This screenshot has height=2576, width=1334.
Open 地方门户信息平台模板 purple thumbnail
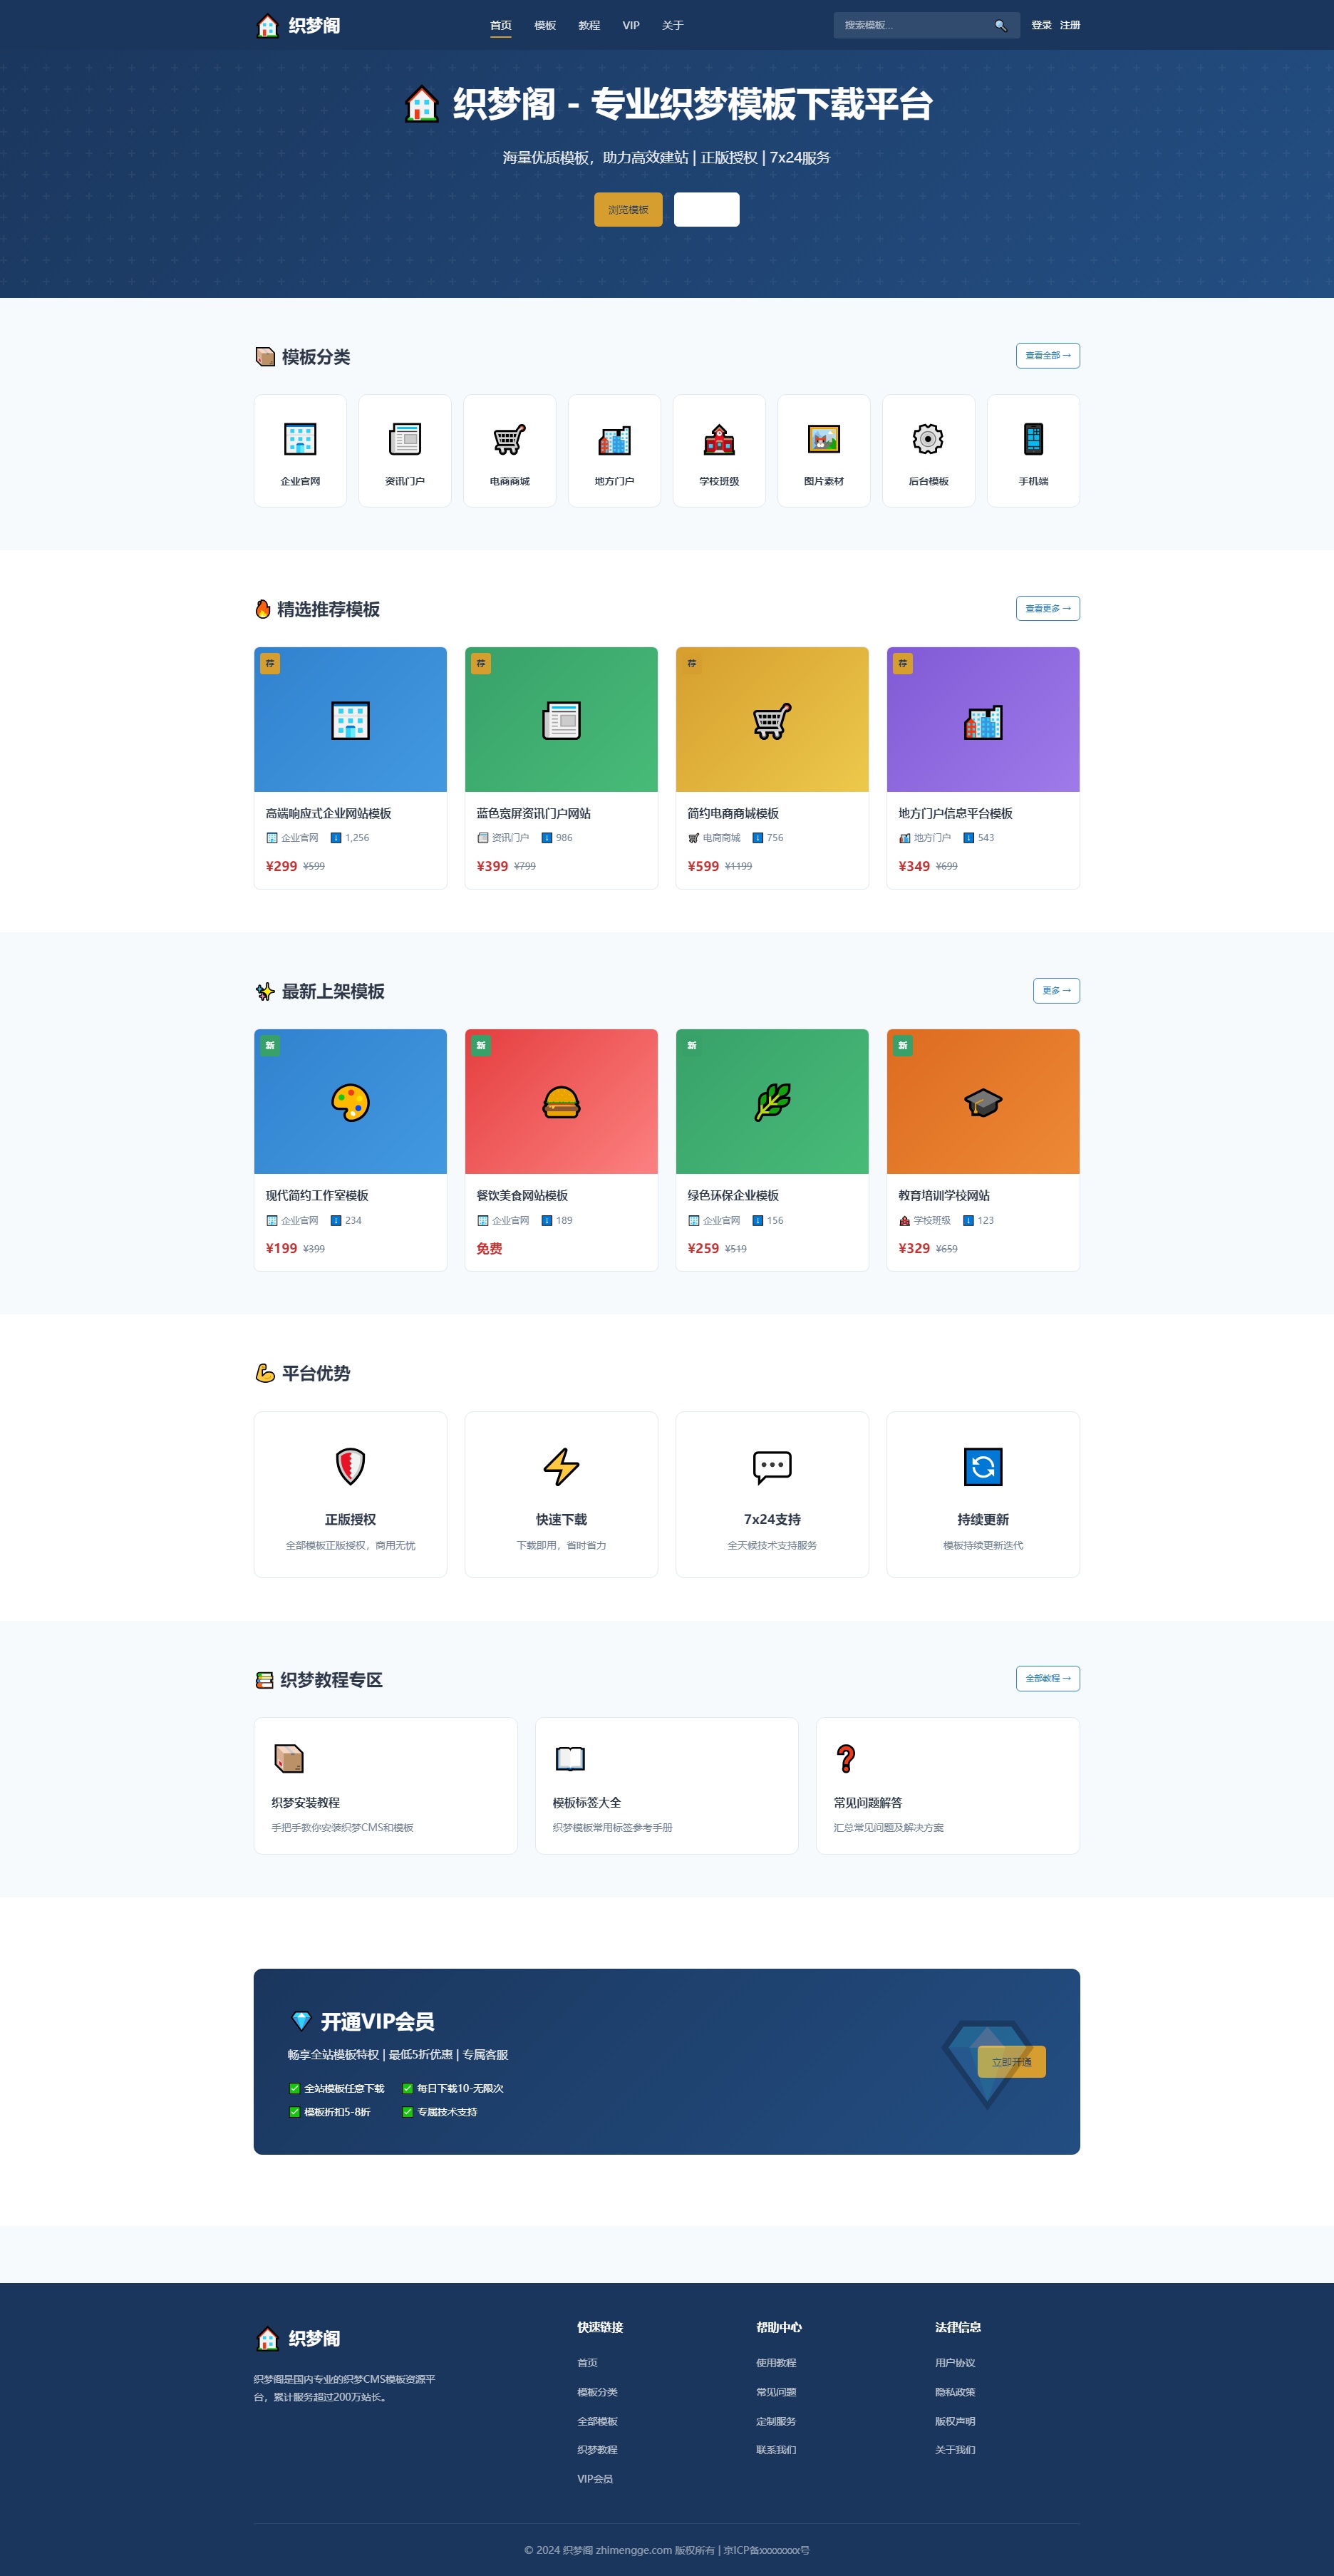click(x=983, y=719)
